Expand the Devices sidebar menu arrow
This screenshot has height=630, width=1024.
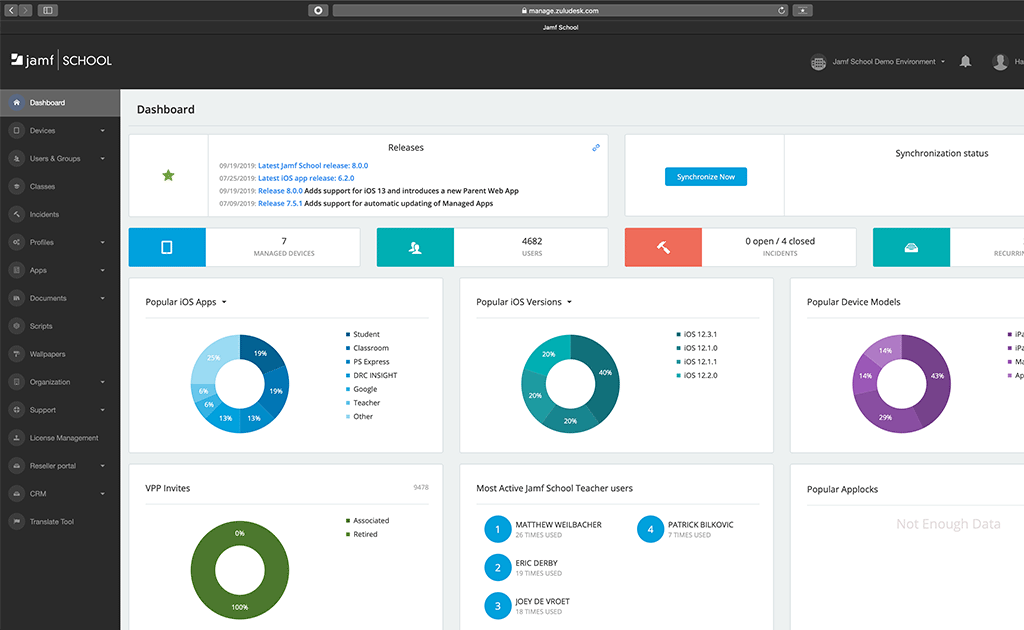click(x=103, y=131)
